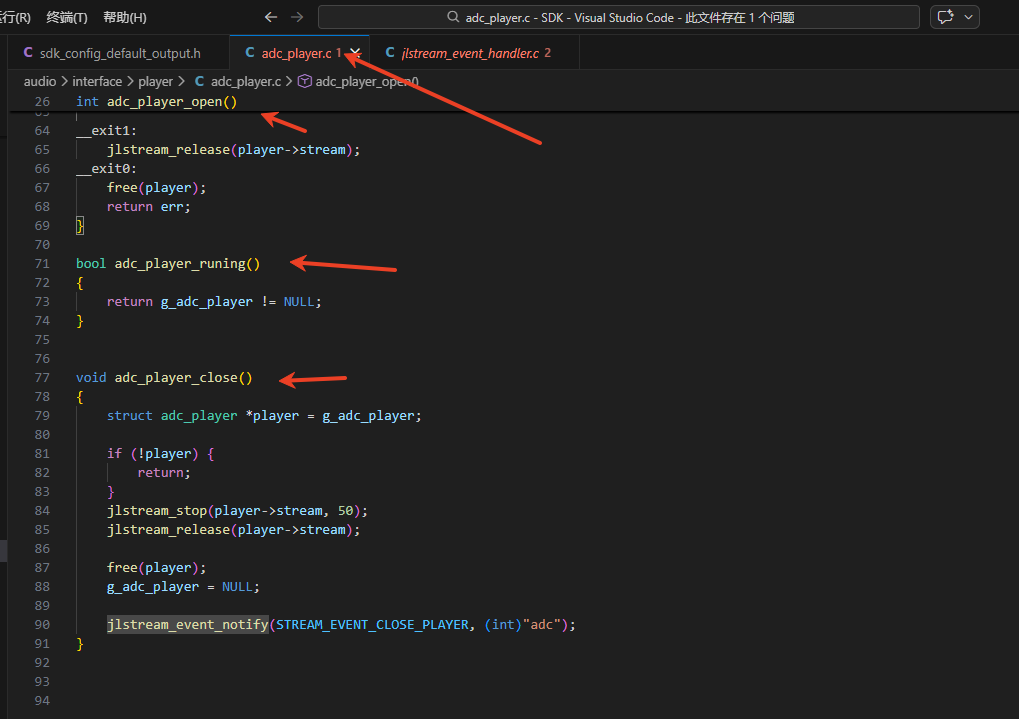
Task: Close the adc_player.c tab
Action: click(x=355, y=53)
